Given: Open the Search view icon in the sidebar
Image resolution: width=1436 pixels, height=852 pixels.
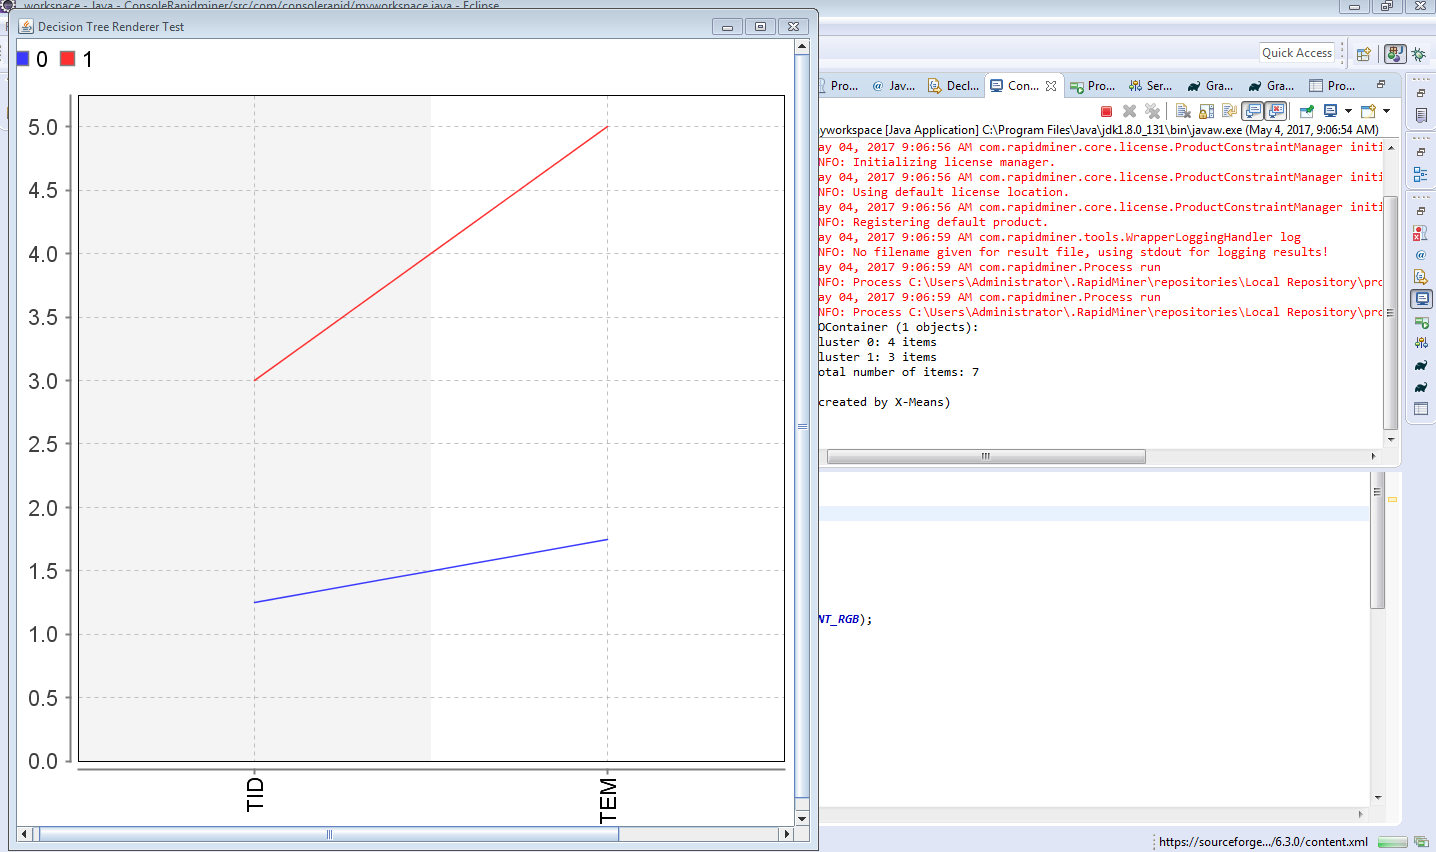Looking at the screenshot, I should 1420,233.
